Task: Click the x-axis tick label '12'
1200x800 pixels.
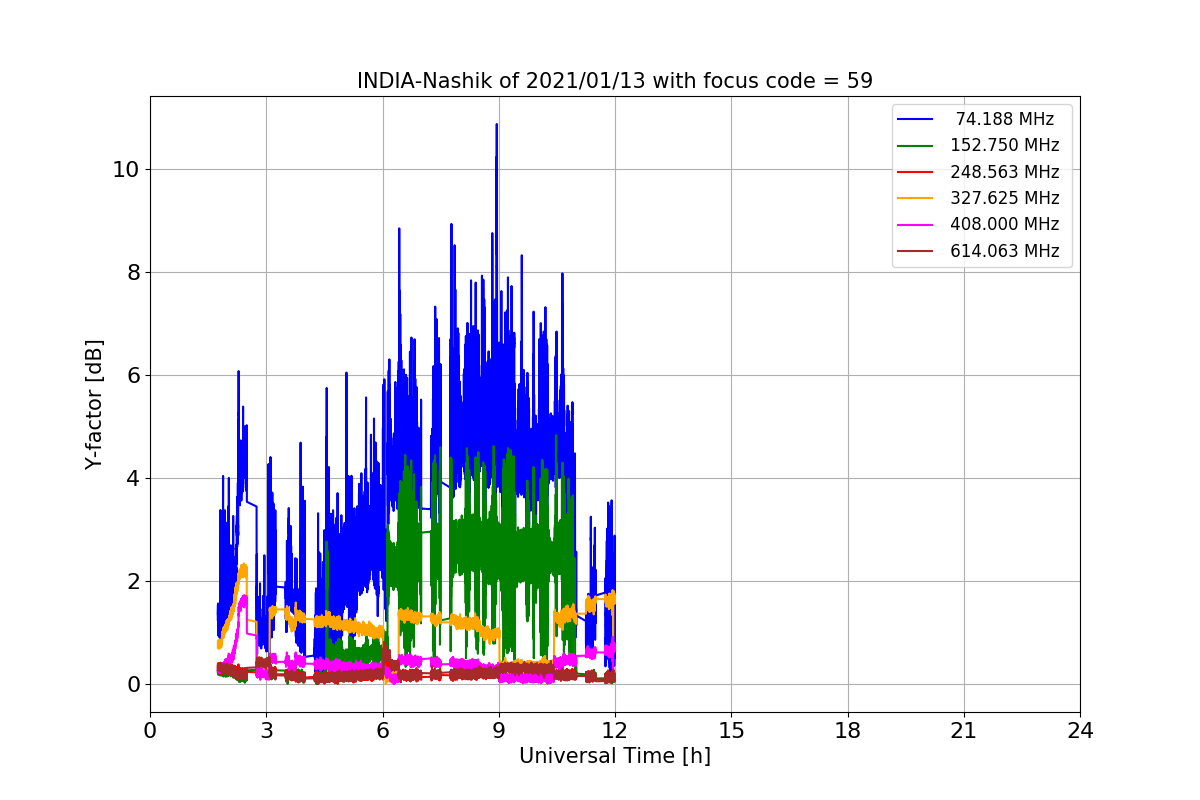Action: [615, 731]
